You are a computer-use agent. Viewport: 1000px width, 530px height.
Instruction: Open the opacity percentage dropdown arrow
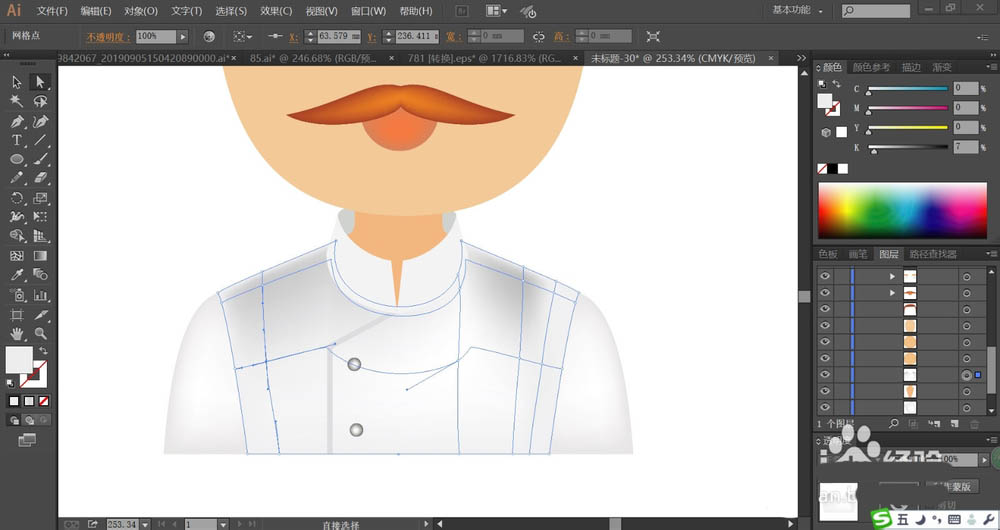[x=183, y=36]
